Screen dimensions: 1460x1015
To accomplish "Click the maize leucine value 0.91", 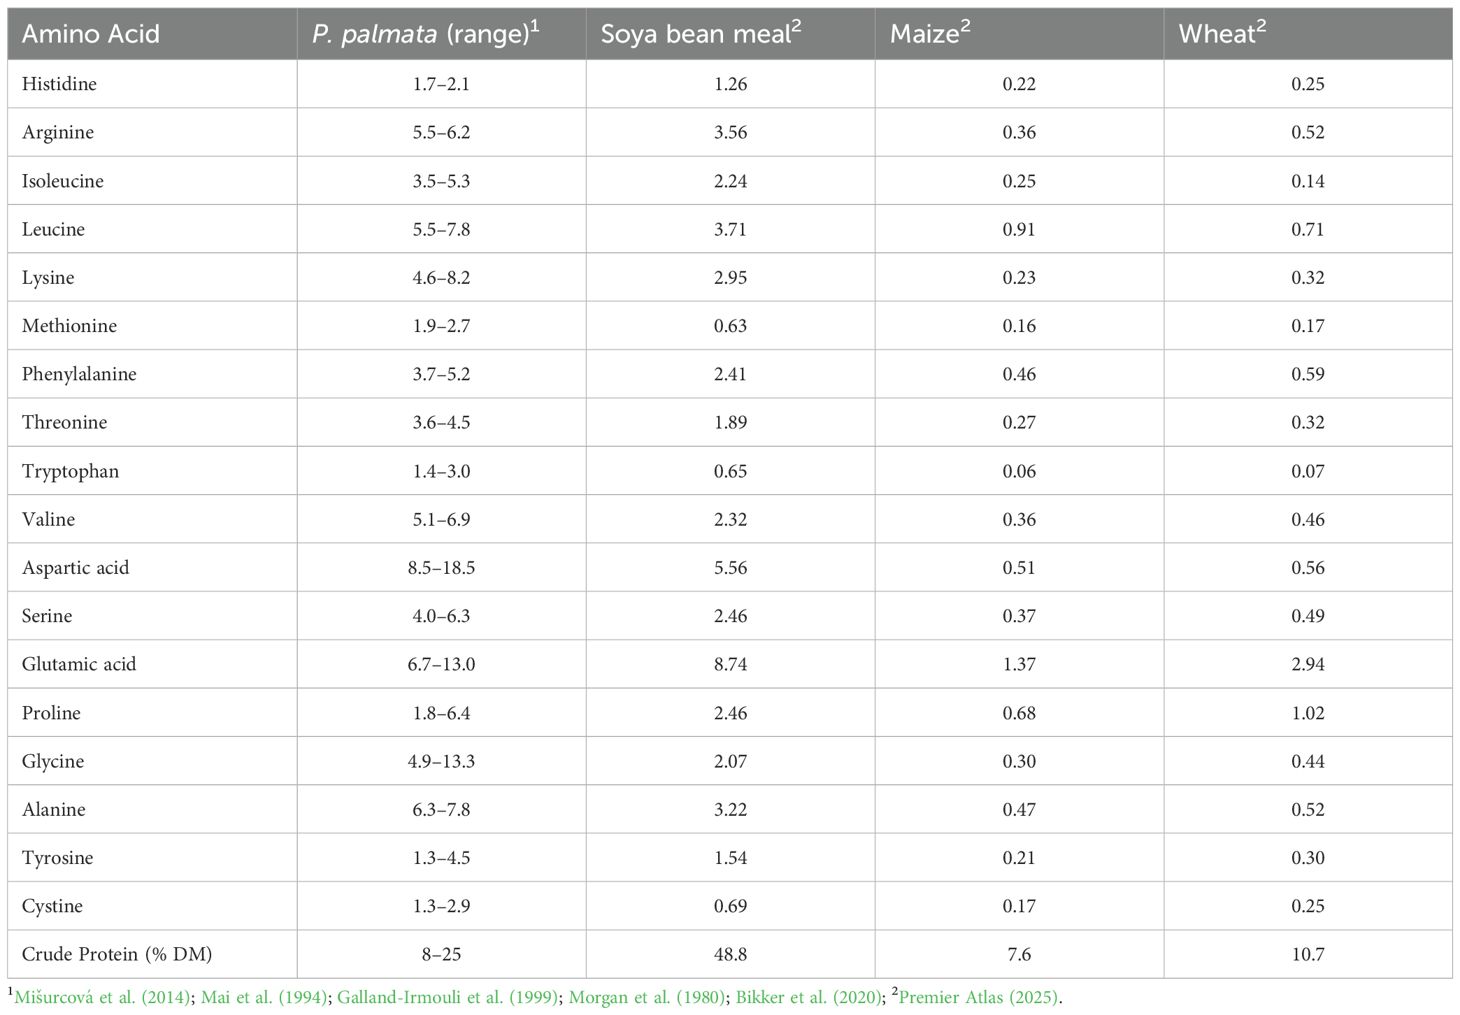I will [1019, 229].
